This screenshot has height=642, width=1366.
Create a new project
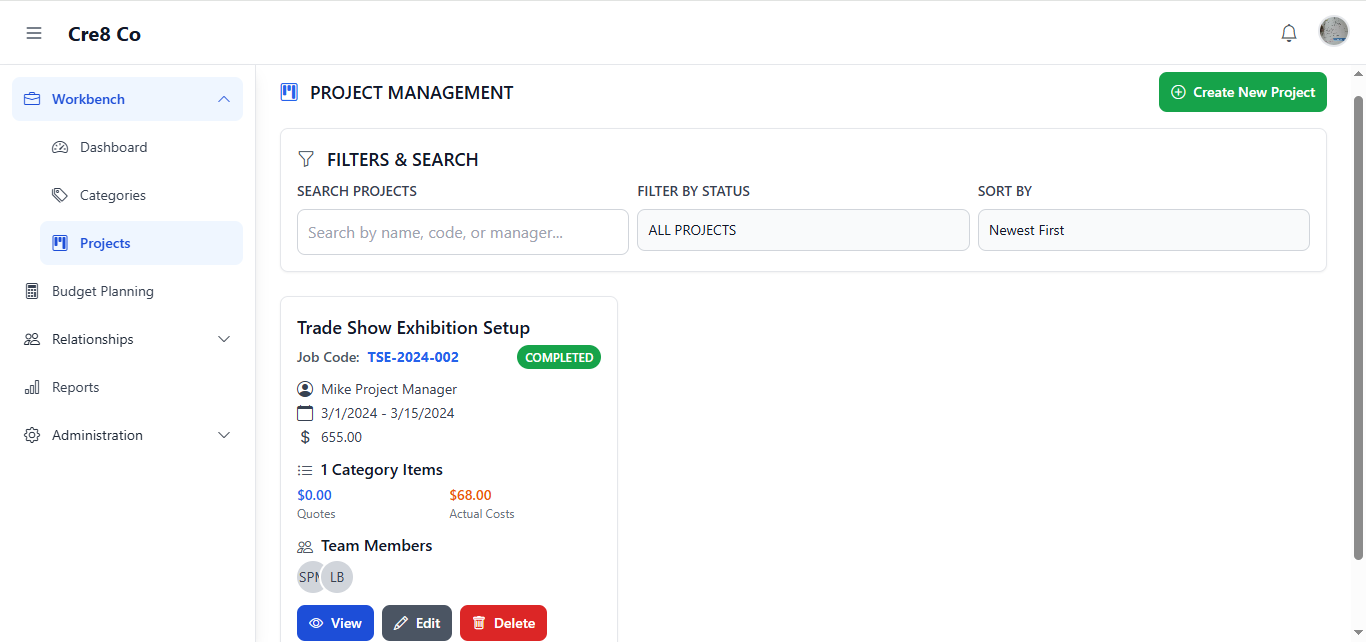click(x=1242, y=92)
